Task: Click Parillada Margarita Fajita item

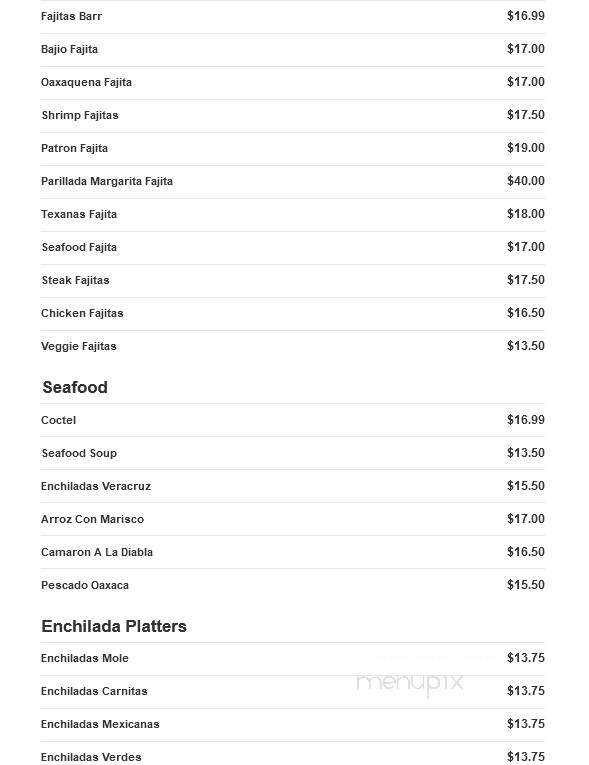Action: (107, 181)
